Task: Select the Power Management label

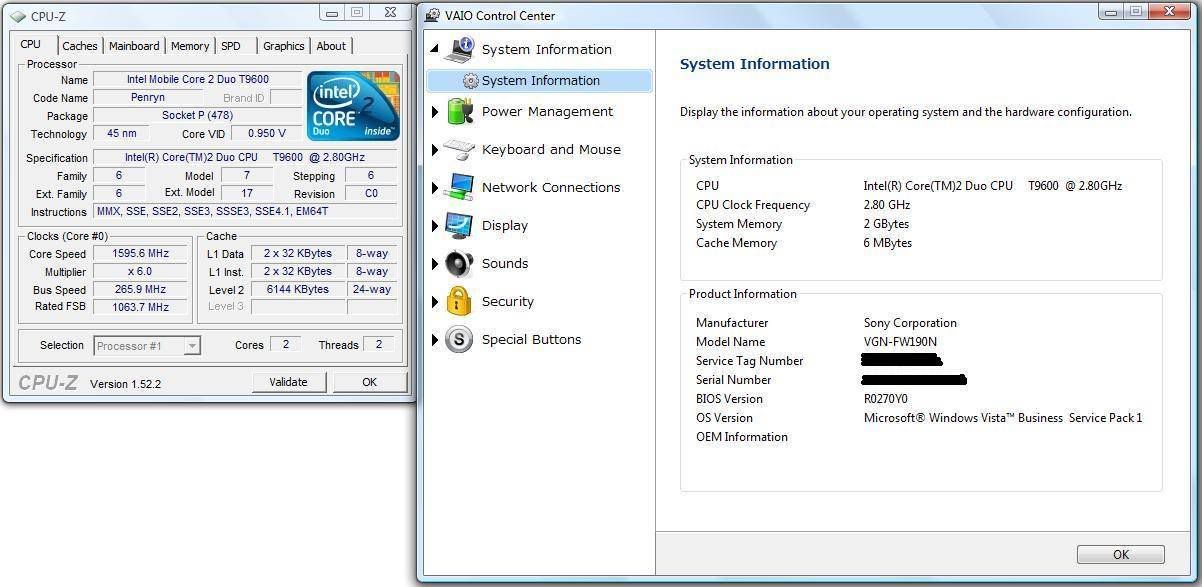Action: tap(547, 111)
